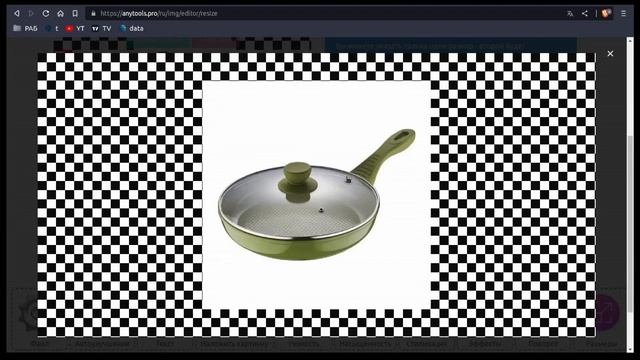Open the TV bookmark
The width and height of the screenshot is (640, 360).
(x=102, y=29)
